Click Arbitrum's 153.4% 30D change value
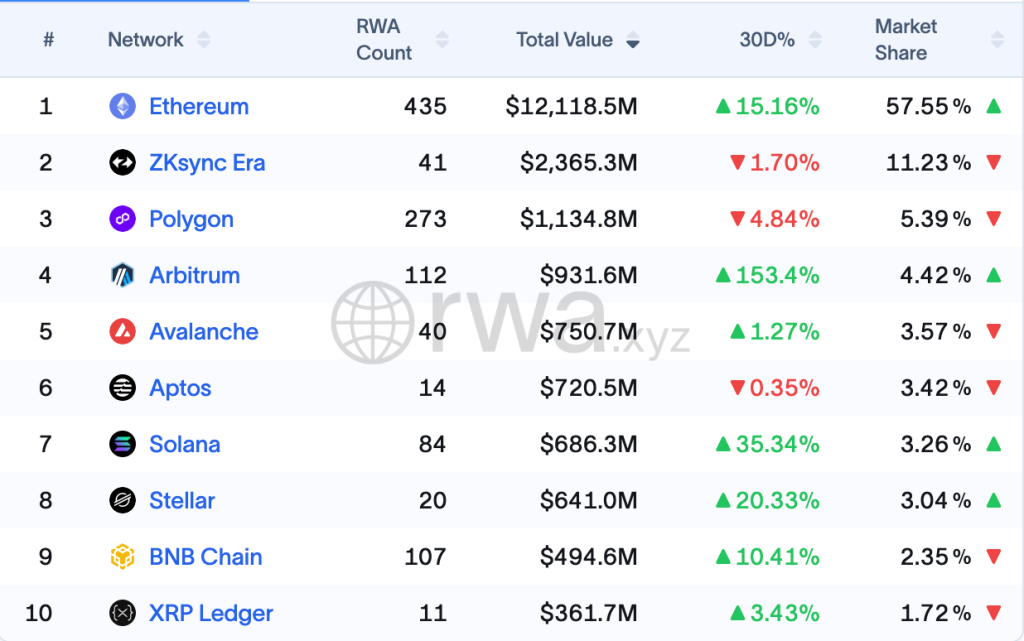The width and height of the screenshot is (1024, 641). [x=777, y=275]
